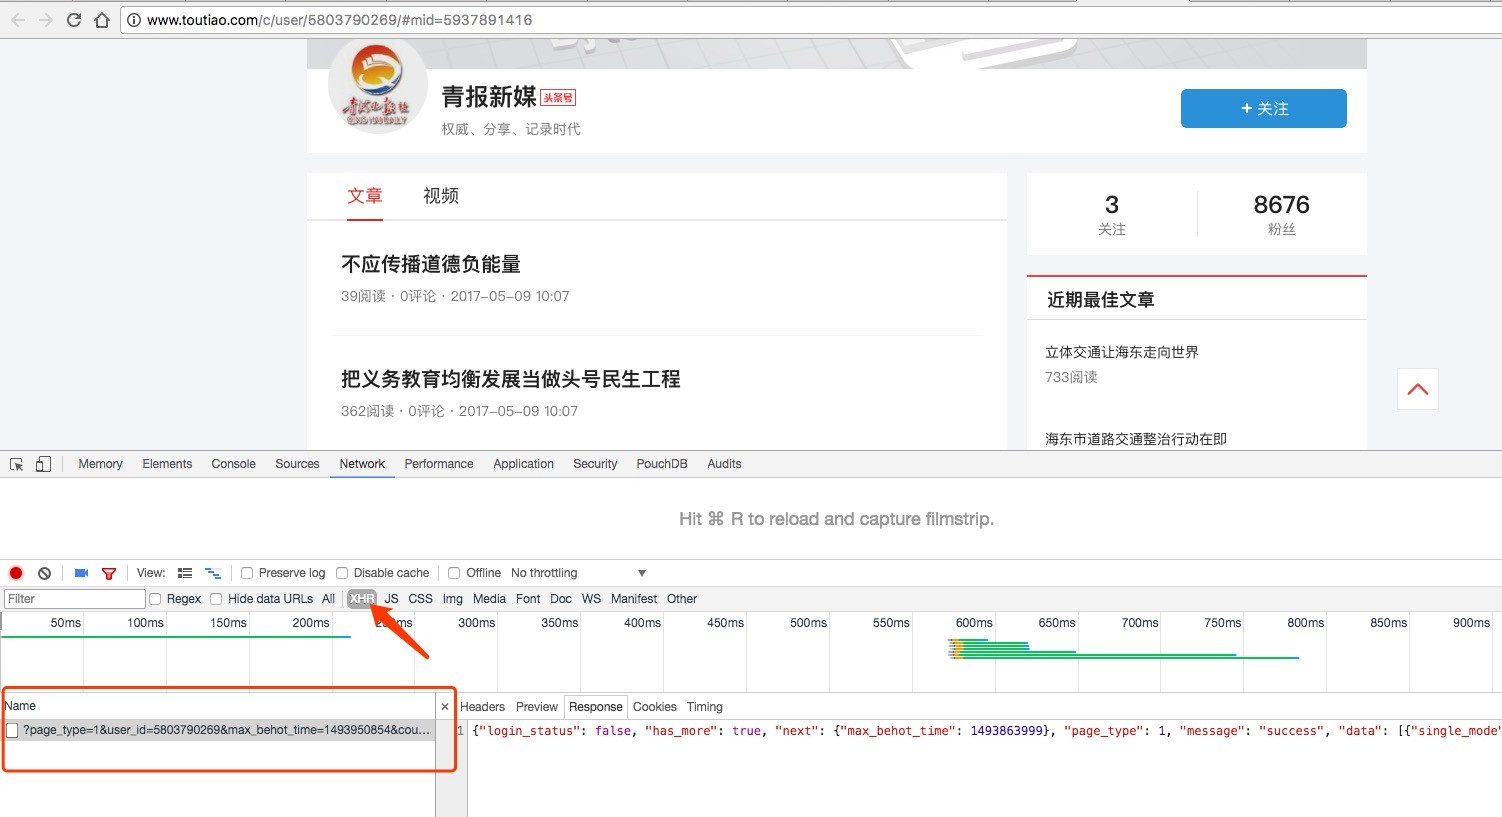Open the Console panel tab
The height and width of the screenshot is (817, 1502).
233,464
